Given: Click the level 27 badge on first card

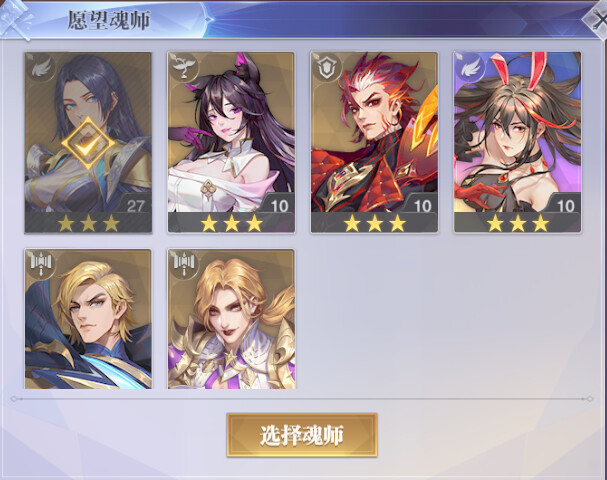Looking at the screenshot, I should tap(135, 206).
